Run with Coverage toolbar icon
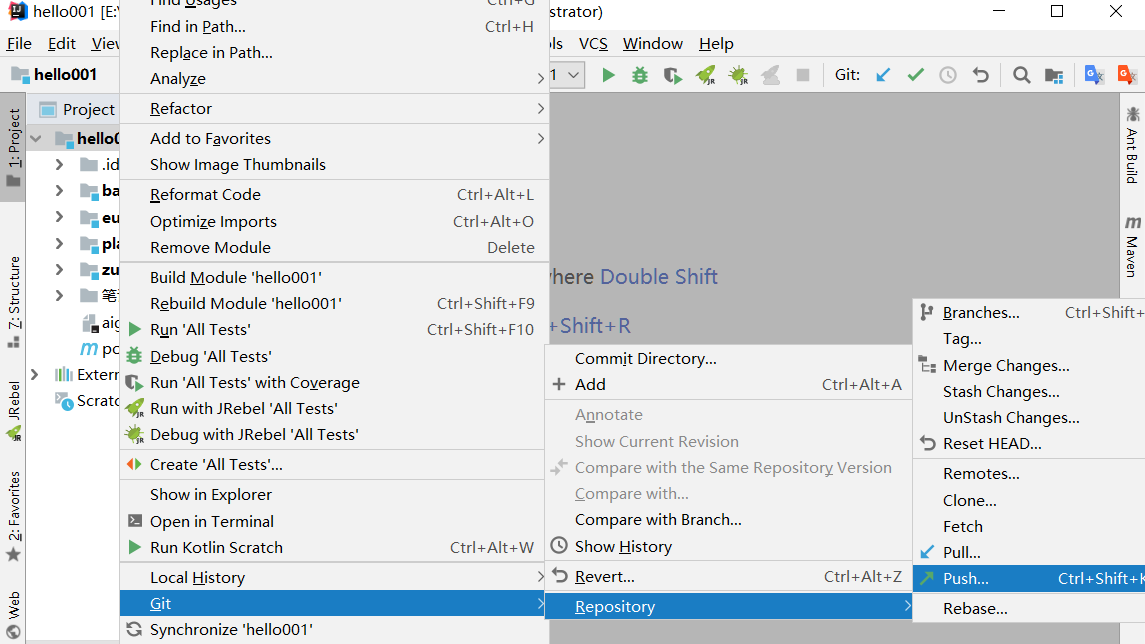The image size is (1145, 644). pos(673,75)
